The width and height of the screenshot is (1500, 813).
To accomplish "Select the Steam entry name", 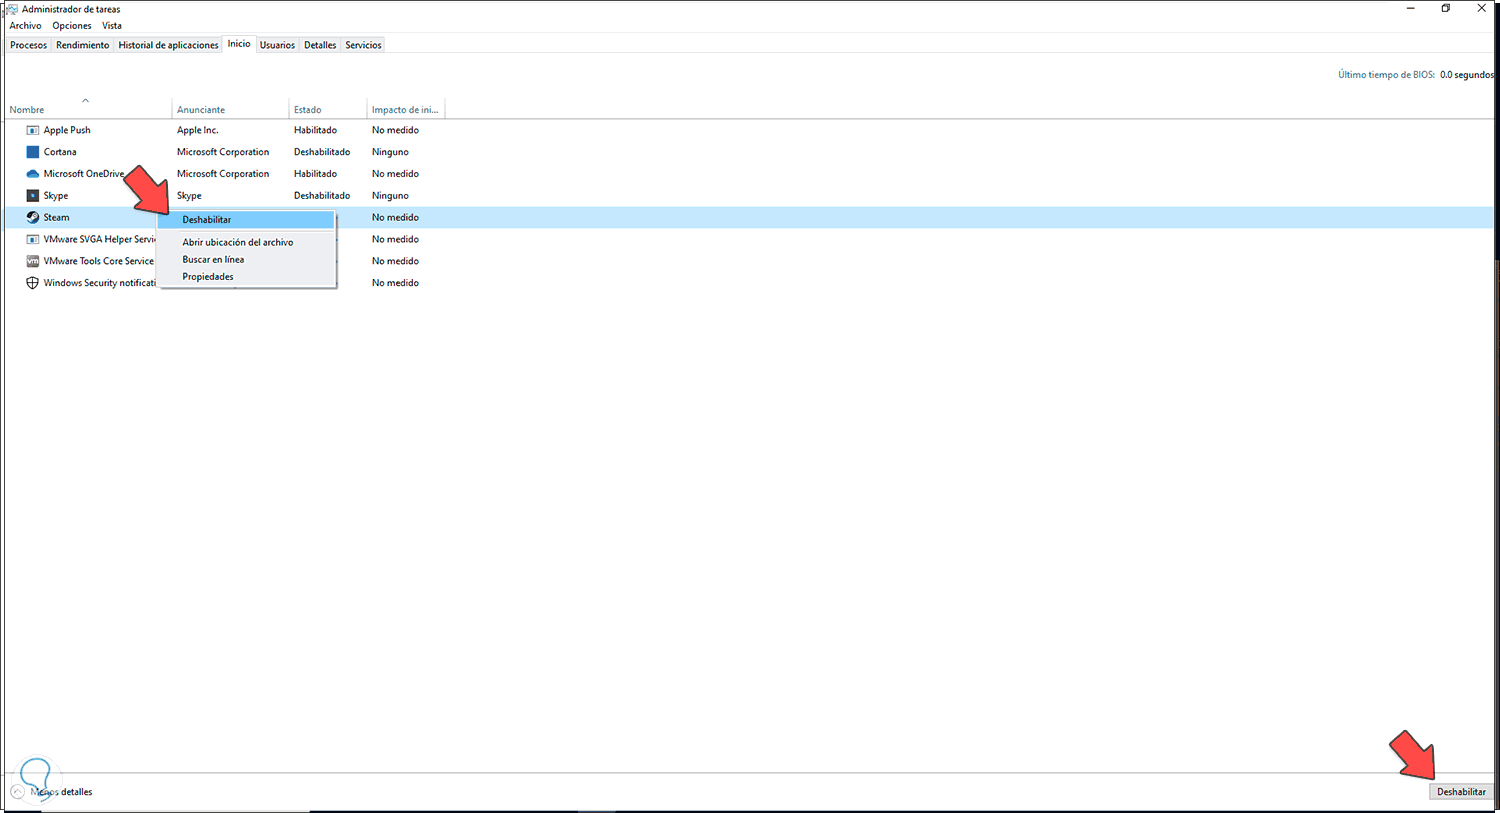I will click(57, 217).
